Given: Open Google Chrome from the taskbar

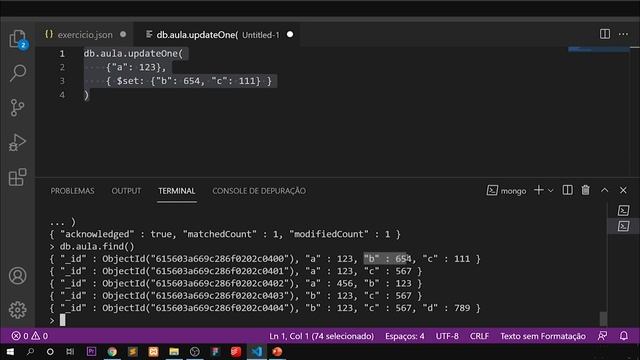Looking at the screenshot, I should click(x=112, y=352).
